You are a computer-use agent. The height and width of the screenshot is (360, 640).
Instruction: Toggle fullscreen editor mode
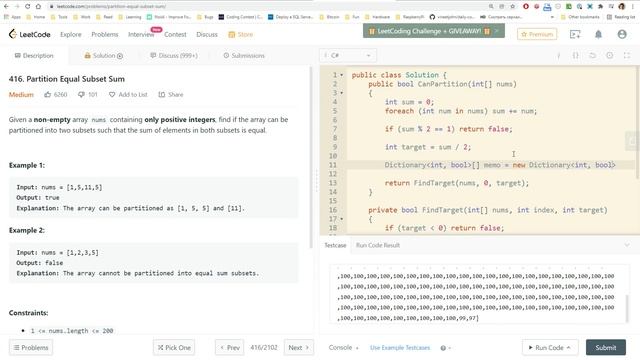[x=627, y=56]
